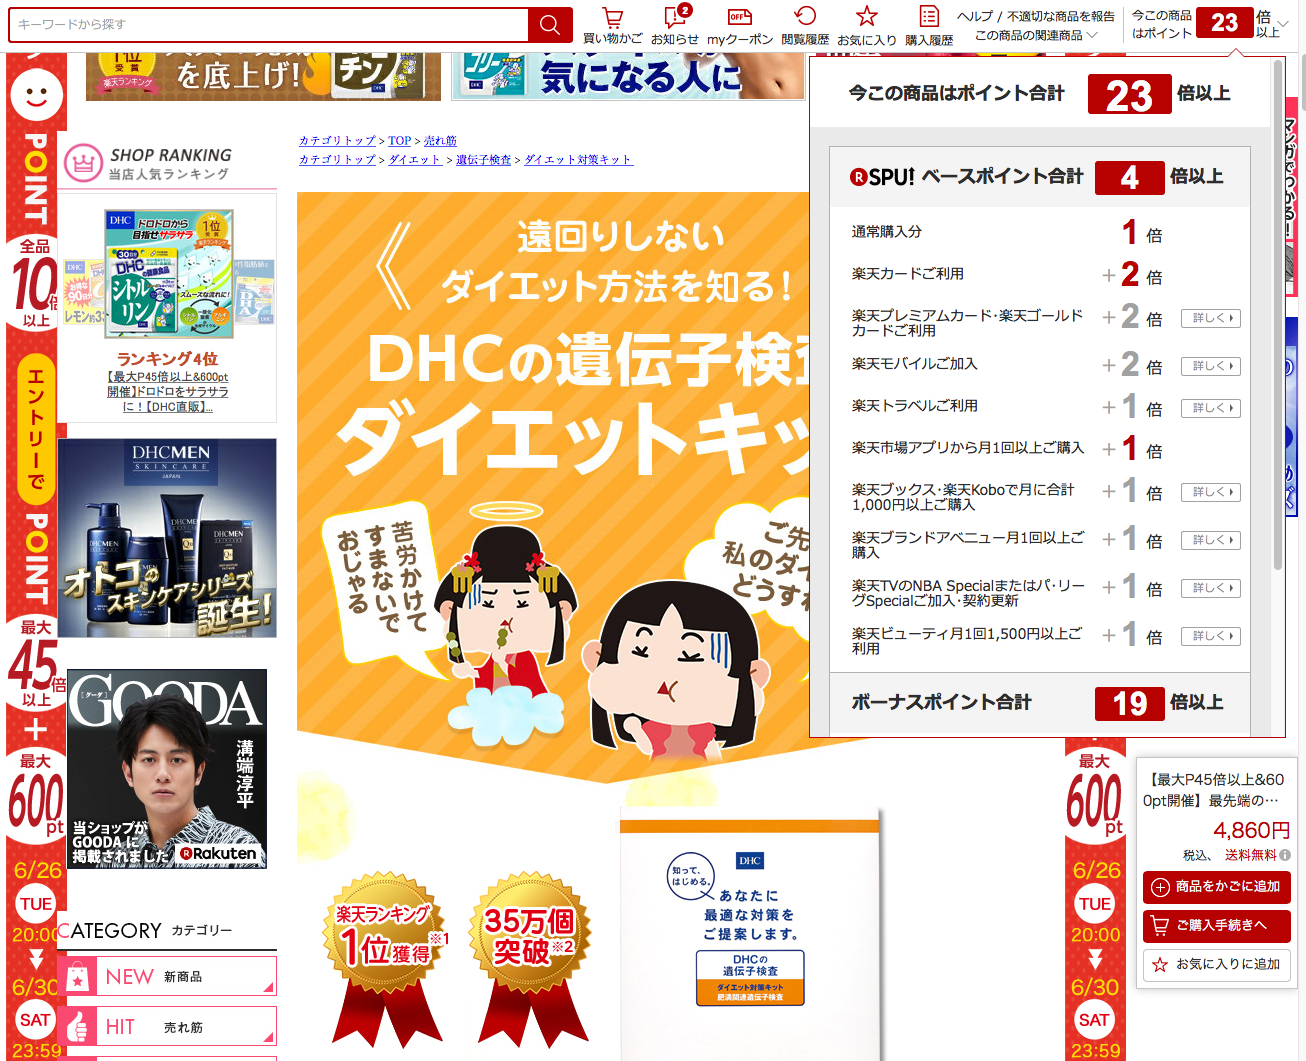Open HIT 売れ筋 category
Viewport: 1306px width, 1061px height.
[167, 1026]
